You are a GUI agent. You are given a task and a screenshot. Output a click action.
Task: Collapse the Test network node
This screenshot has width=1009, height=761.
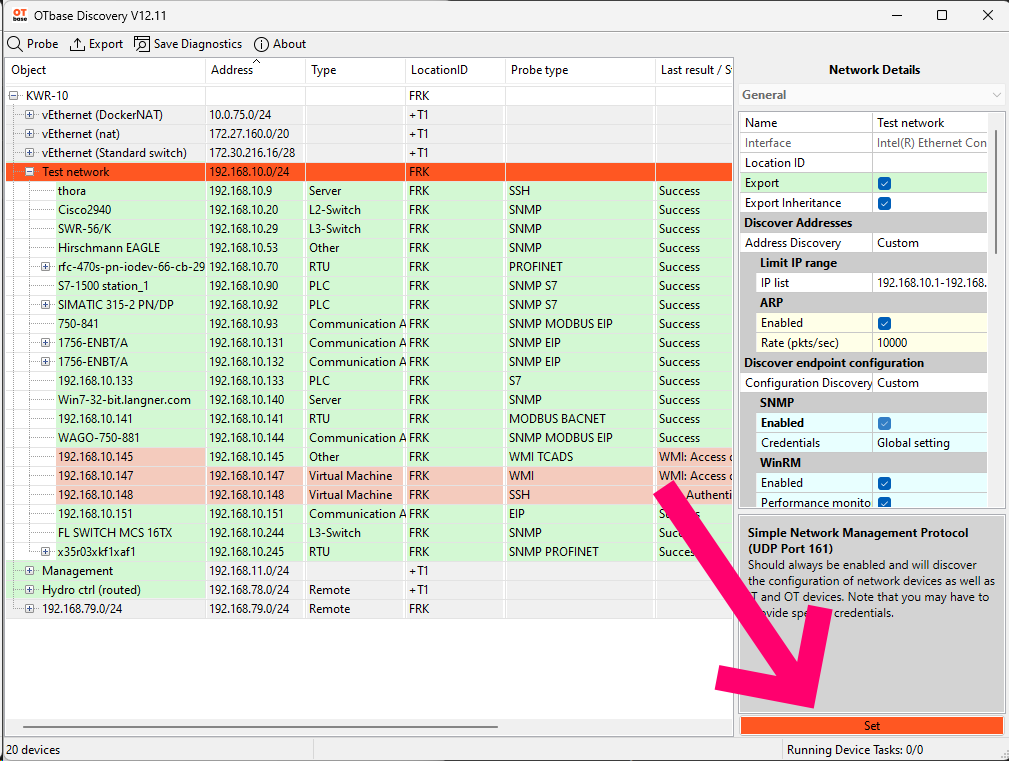pyautogui.click(x=30, y=172)
